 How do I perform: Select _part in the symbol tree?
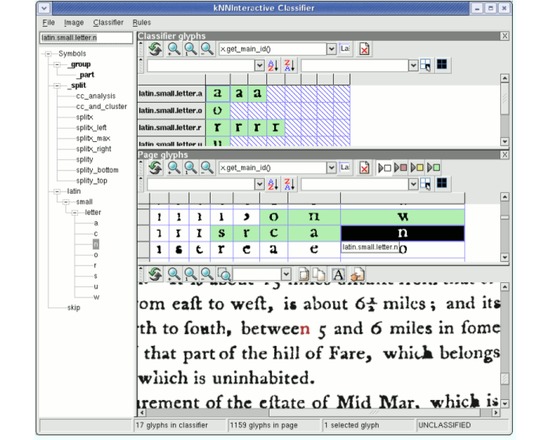coord(86,75)
